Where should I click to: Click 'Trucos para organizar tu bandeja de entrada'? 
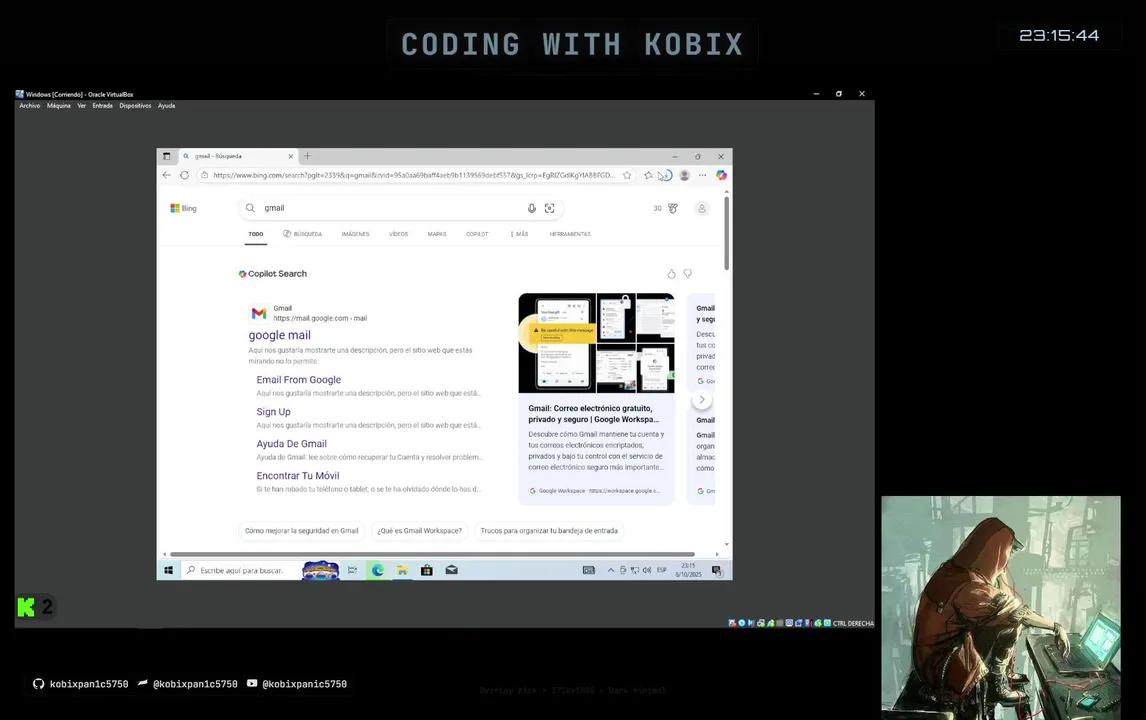click(x=549, y=531)
